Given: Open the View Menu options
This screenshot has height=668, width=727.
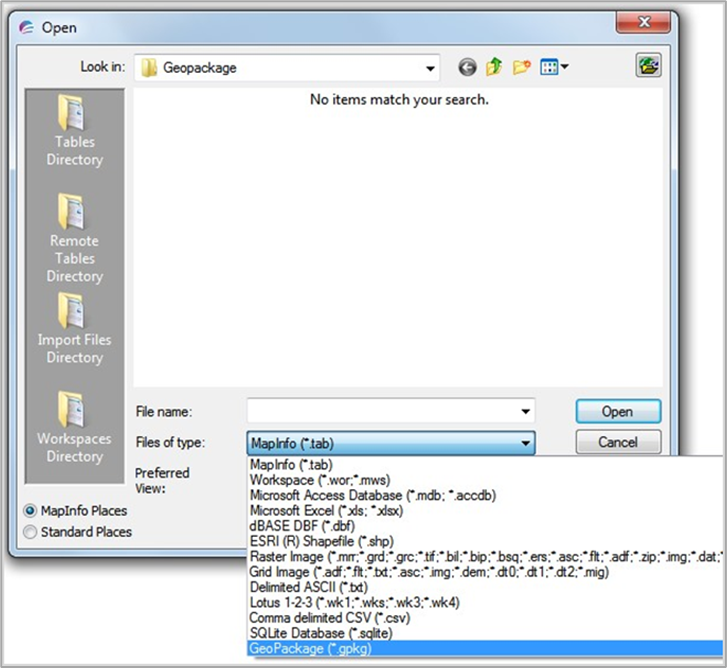Looking at the screenshot, I should pyautogui.click(x=554, y=68).
